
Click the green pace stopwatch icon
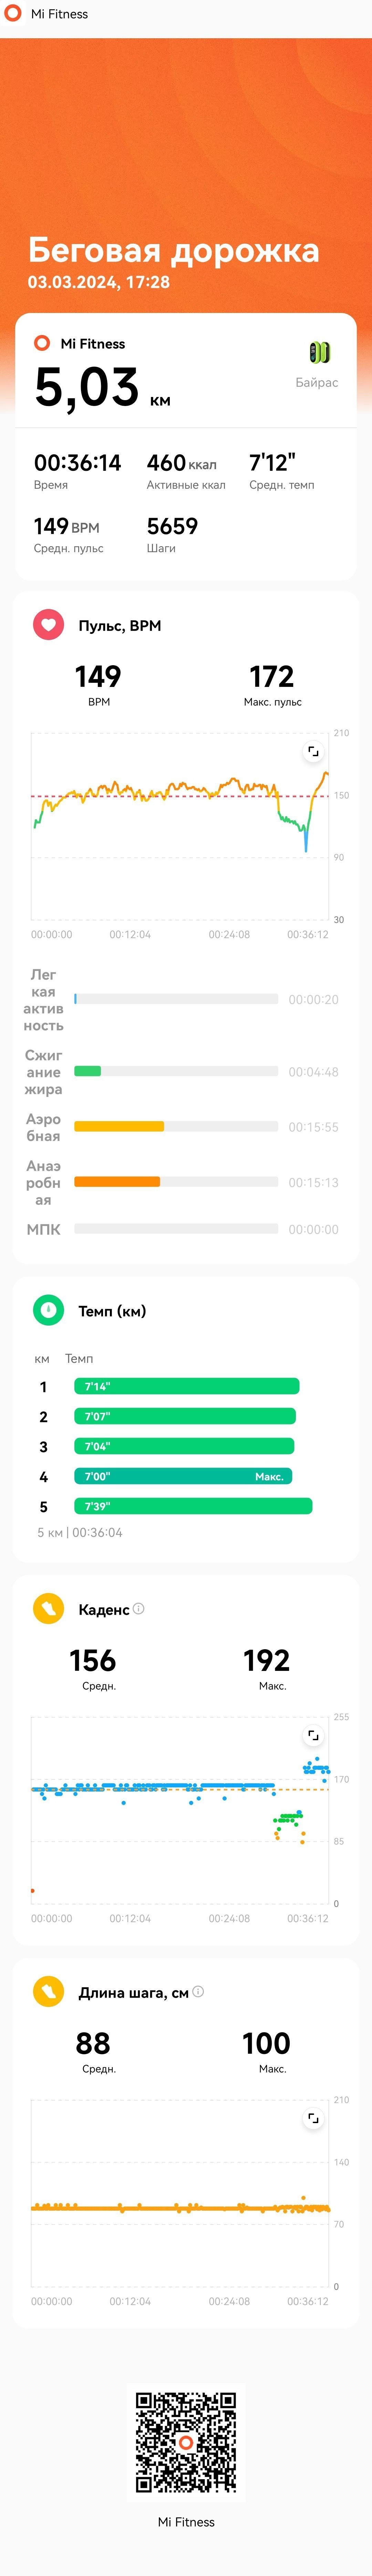(x=48, y=1310)
